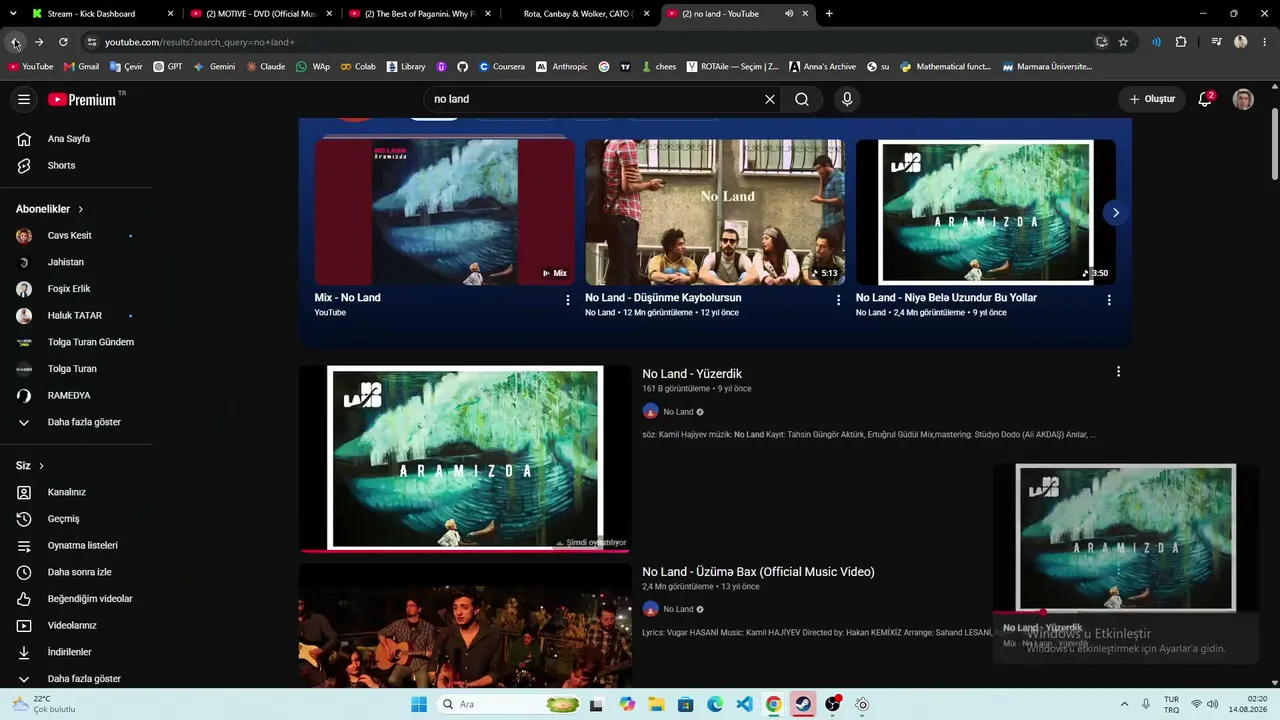Expand the Abonelikler section arrow
Screen dimensions: 1280x720
coord(80,209)
